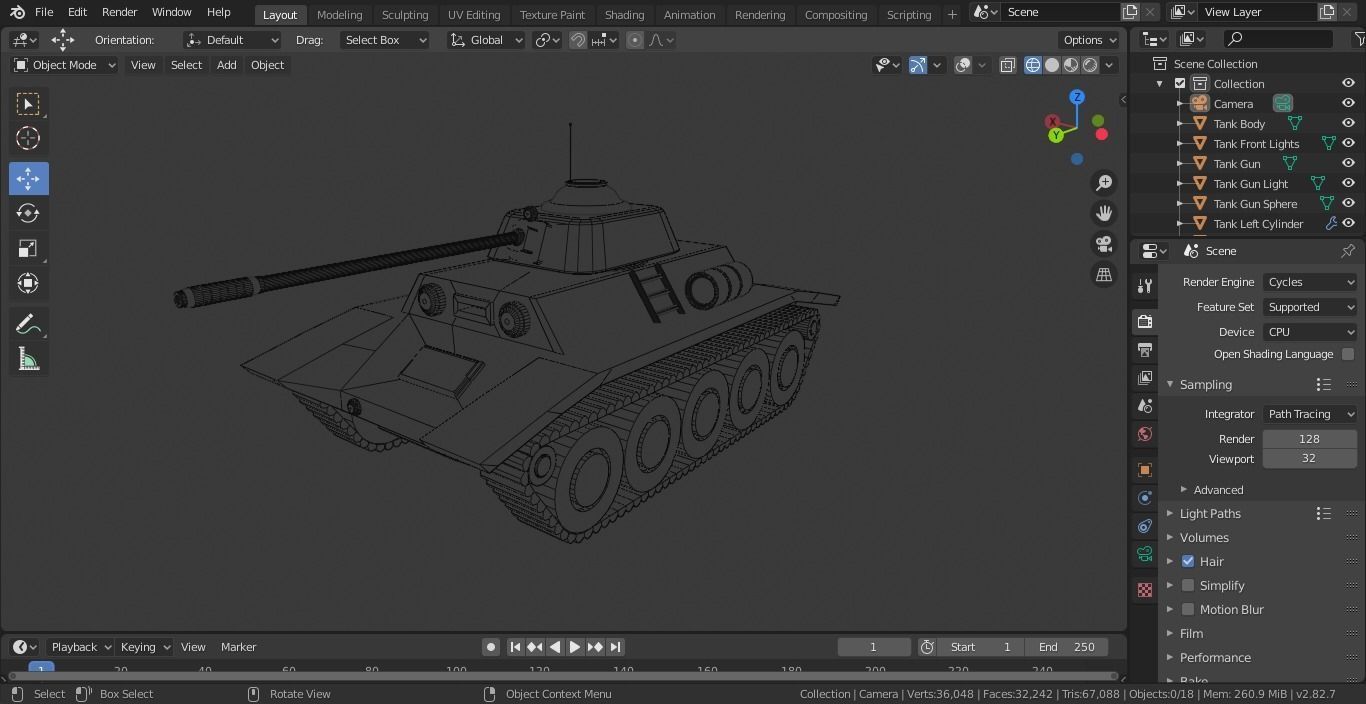Open the Render menu
This screenshot has height=704, width=1366.
[119, 12]
